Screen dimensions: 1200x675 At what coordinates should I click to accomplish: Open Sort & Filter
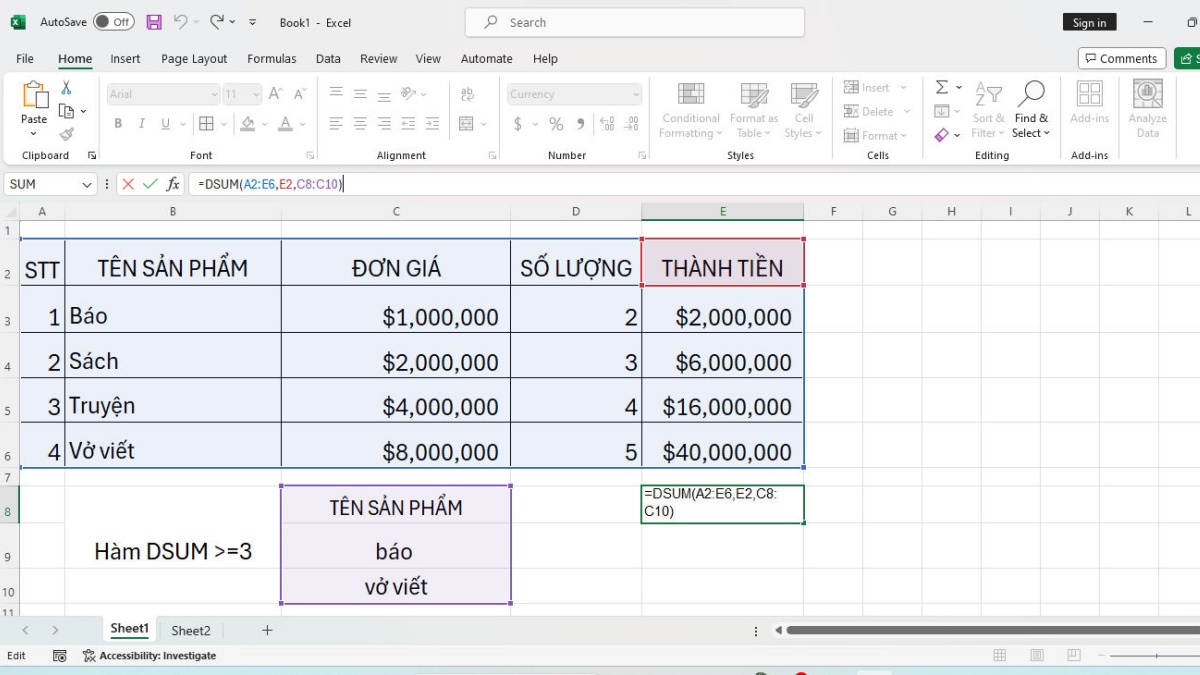tap(988, 111)
